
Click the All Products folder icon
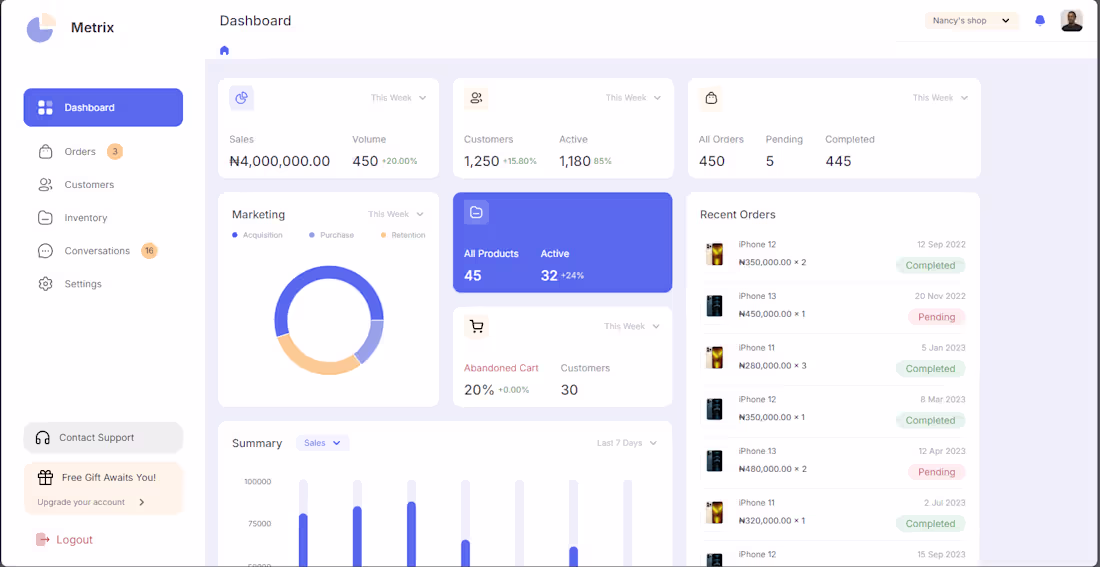(x=476, y=212)
